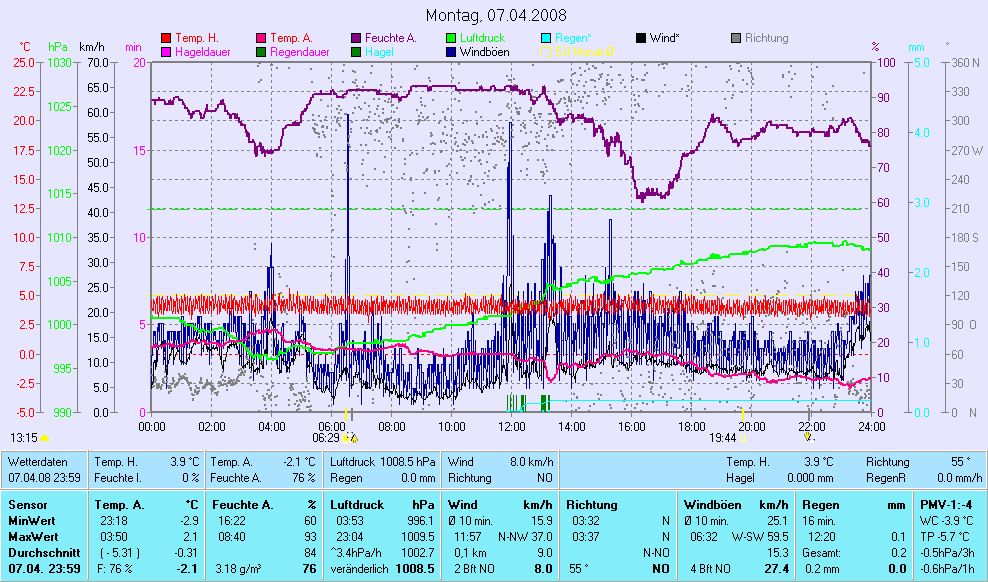
Task: Toggle the Feuchte A. purple legend marker
Action: pos(356,38)
